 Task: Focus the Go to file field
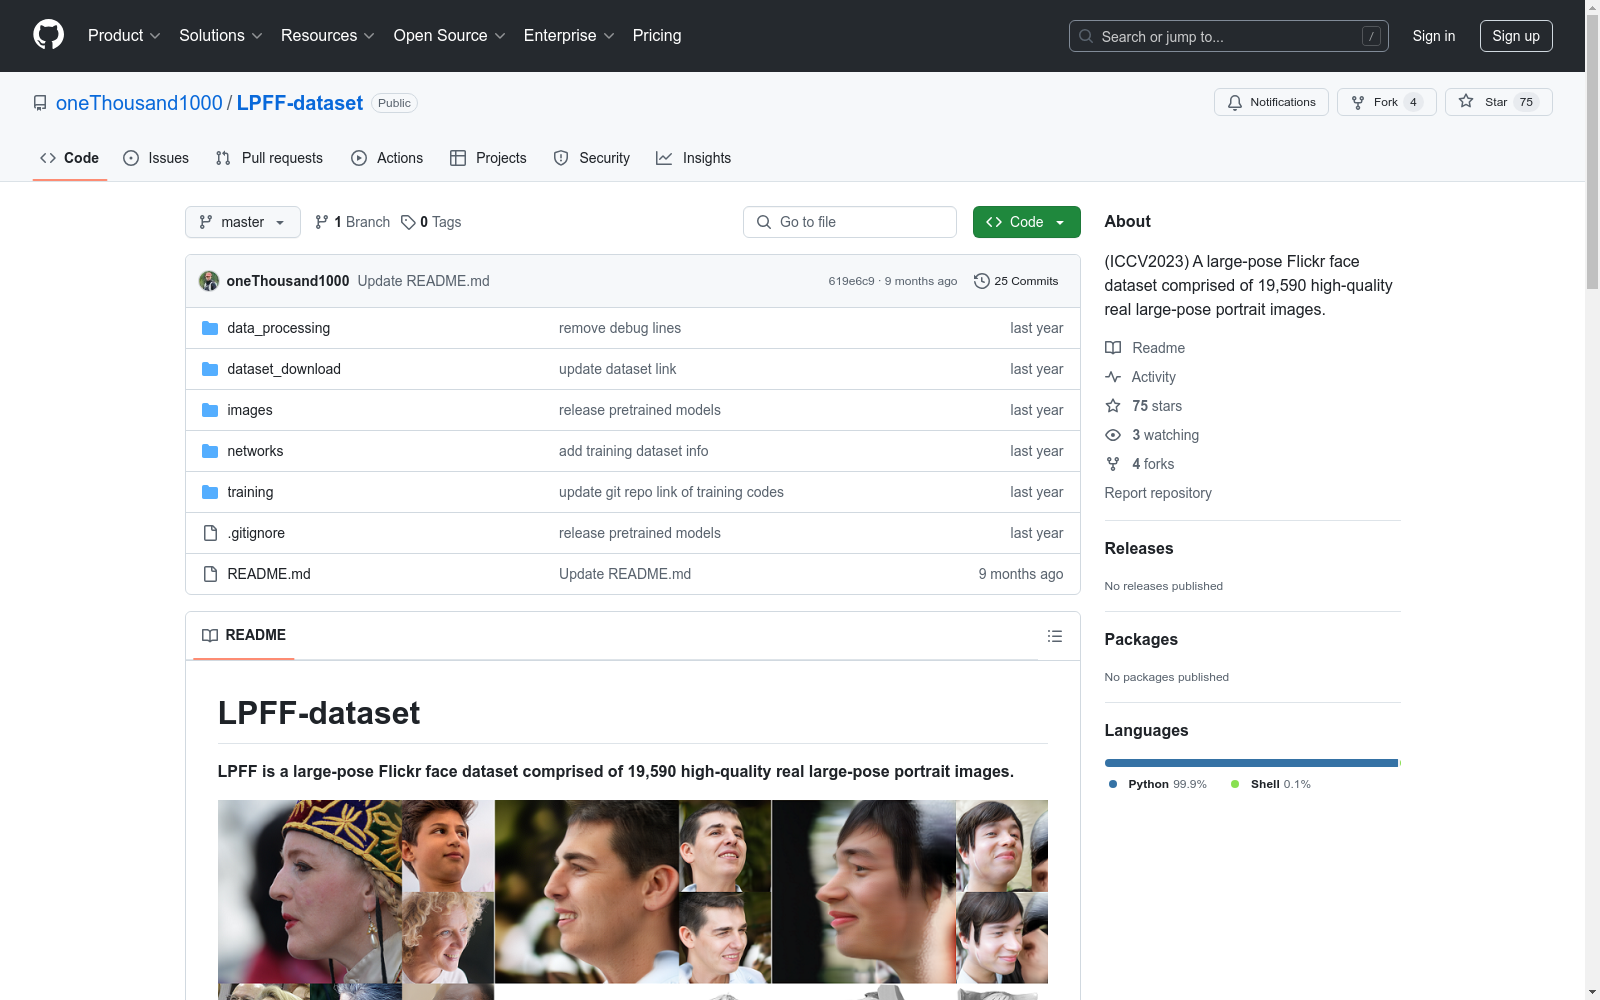850,222
